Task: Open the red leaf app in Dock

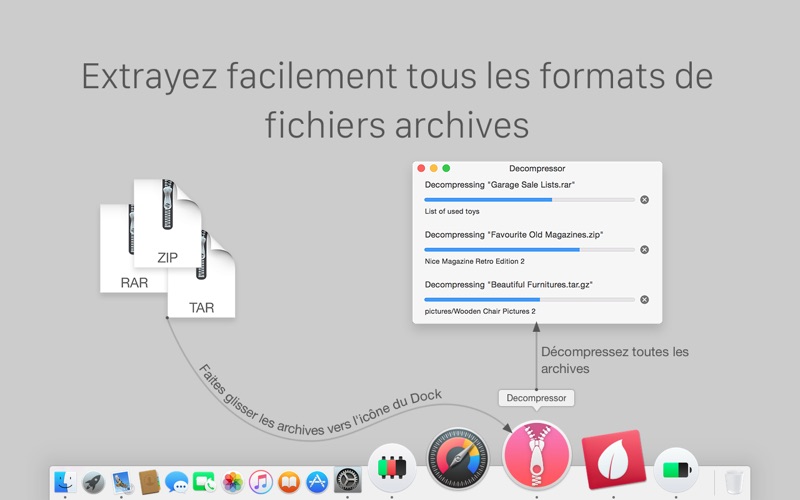Action: point(614,459)
